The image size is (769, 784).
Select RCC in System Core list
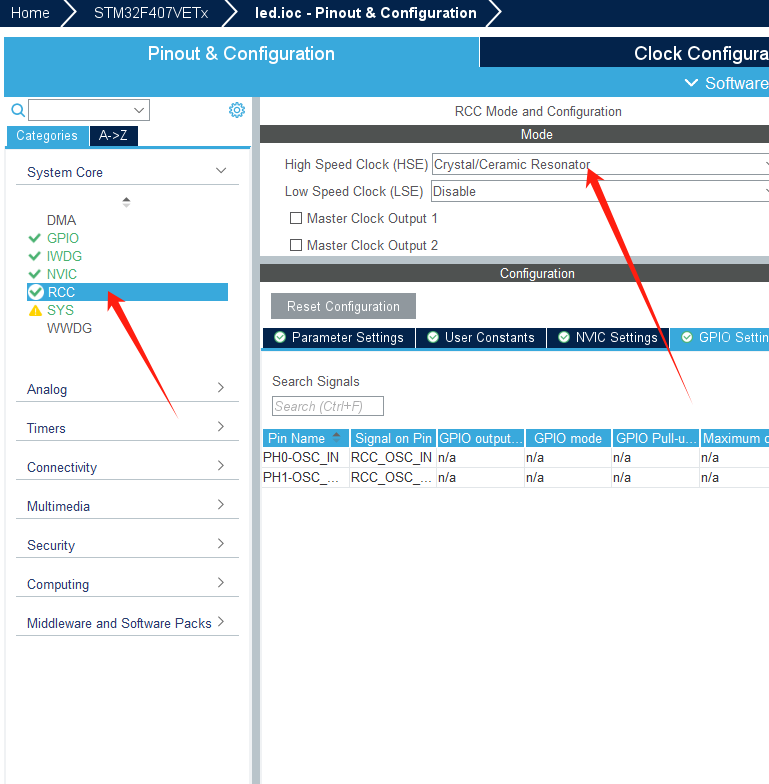[127, 292]
